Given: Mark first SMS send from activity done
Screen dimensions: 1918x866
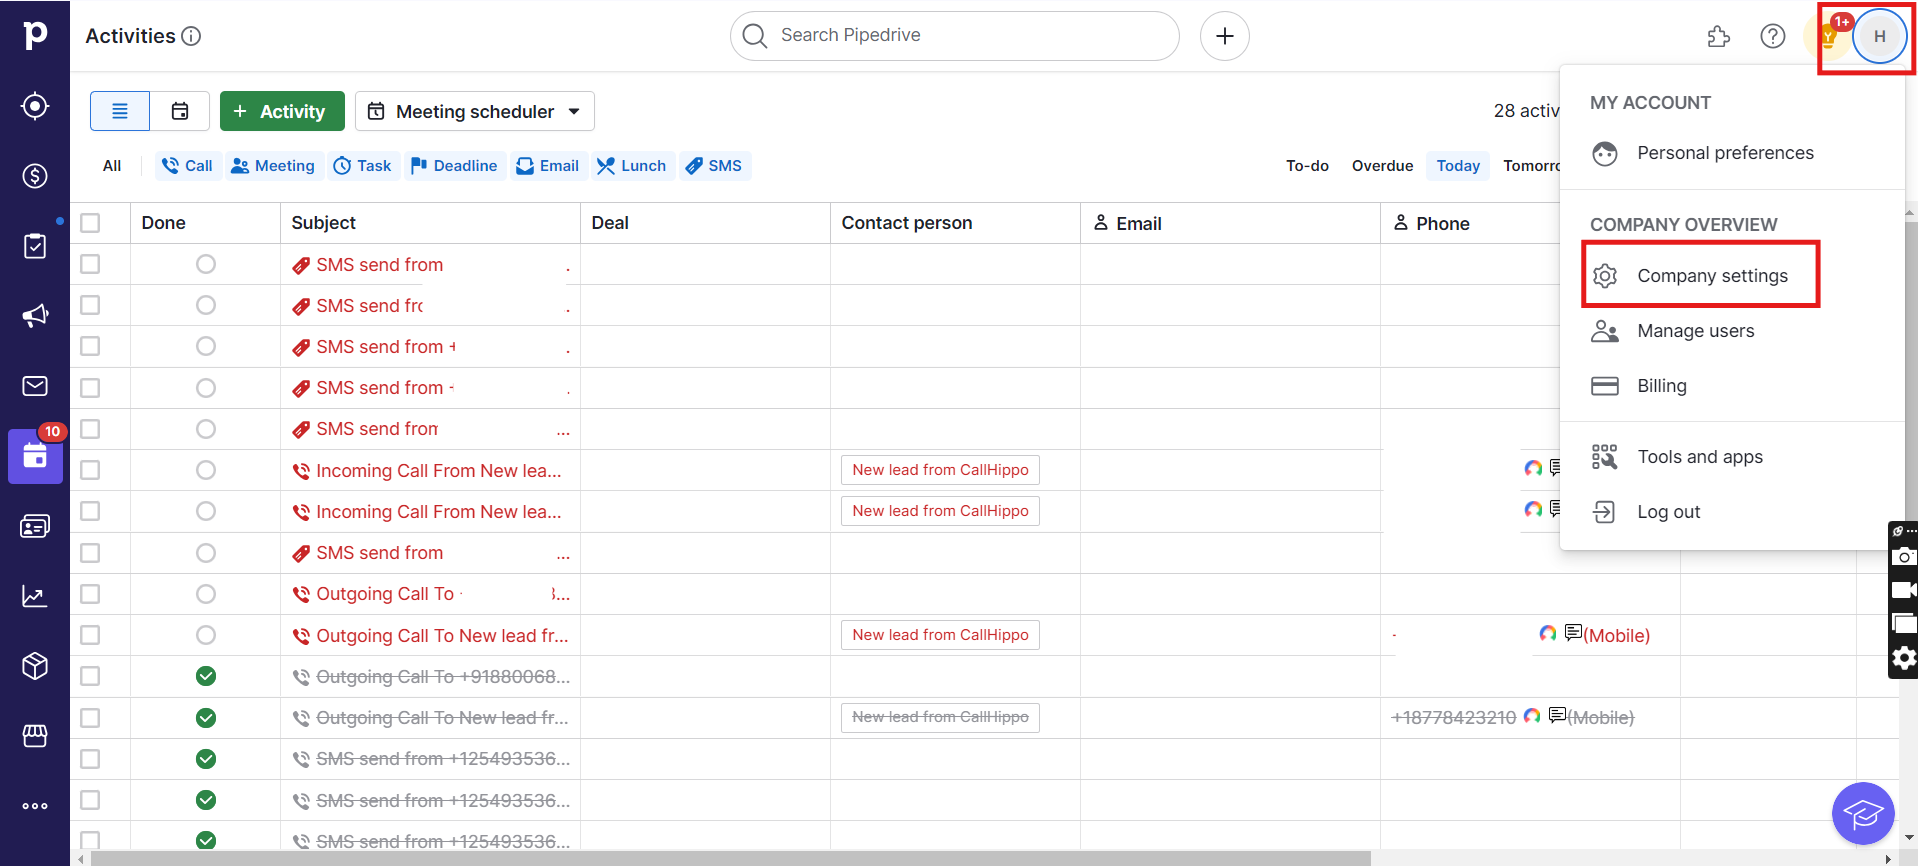Looking at the screenshot, I should (x=206, y=264).
